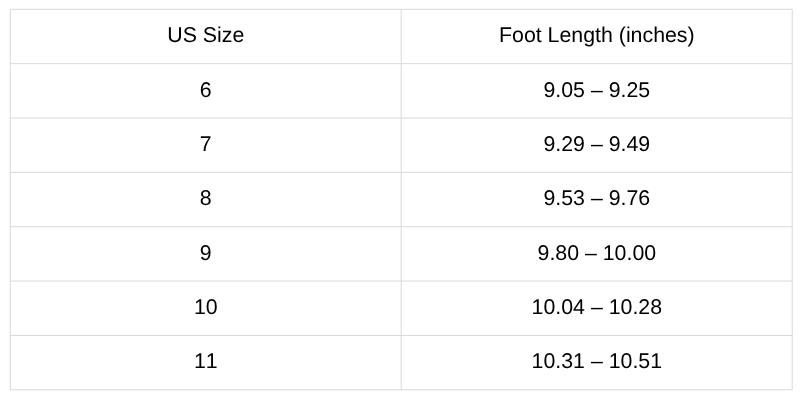Select the US size 9 cell
Screen dimensions: 800x400
click(x=206, y=254)
